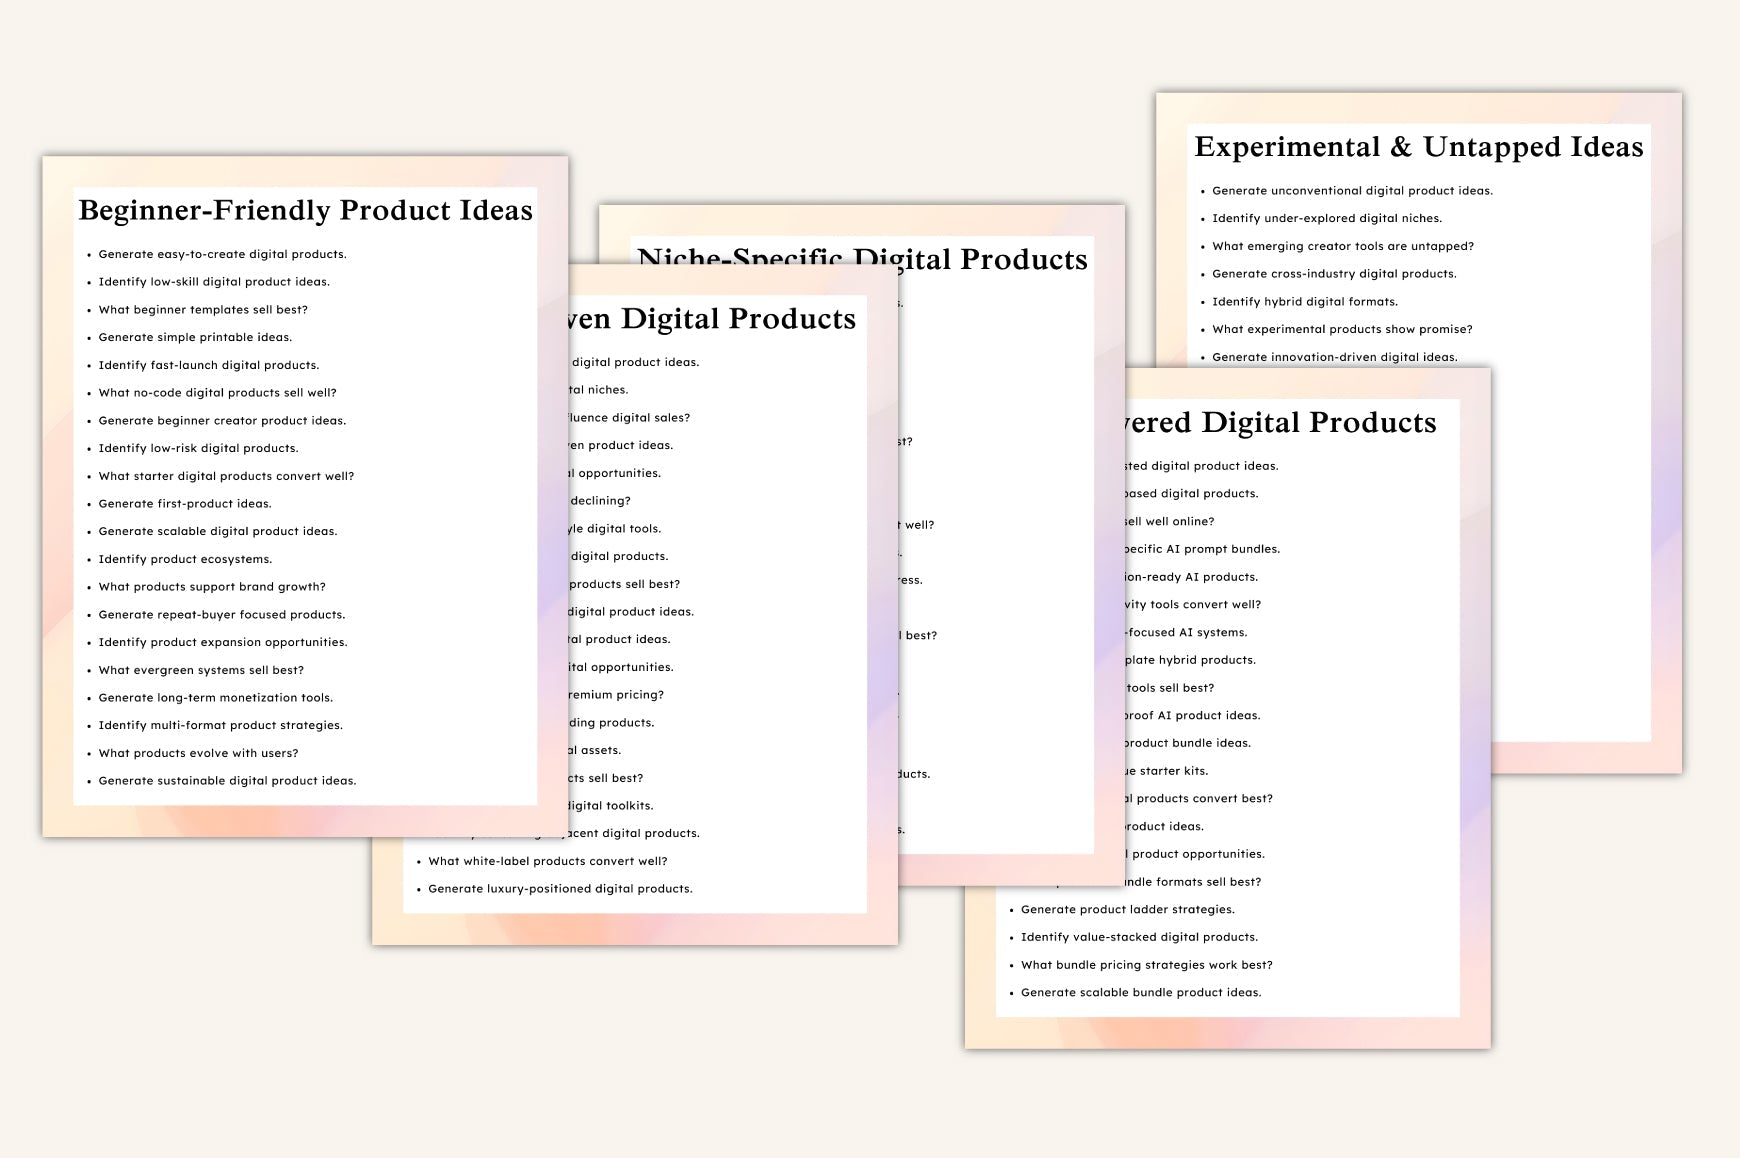The width and height of the screenshot is (1740, 1158).
Task: Select 'Generate unconventional digital product ideas.'
Action: pyautogui.click(x=1352, y=190)
